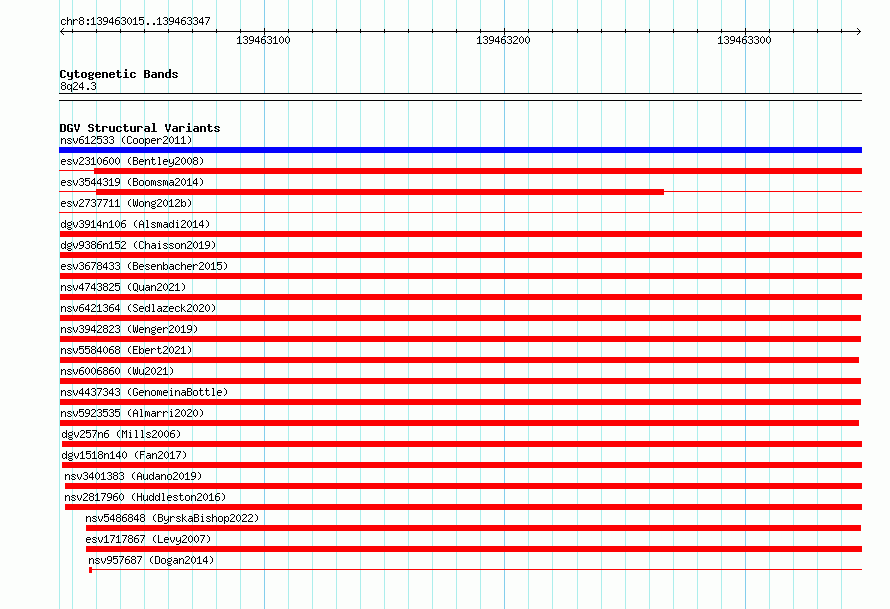Click the 139463300 ruler position label
The height and width of the screenshot is (609, 890).
coord(744,40)
